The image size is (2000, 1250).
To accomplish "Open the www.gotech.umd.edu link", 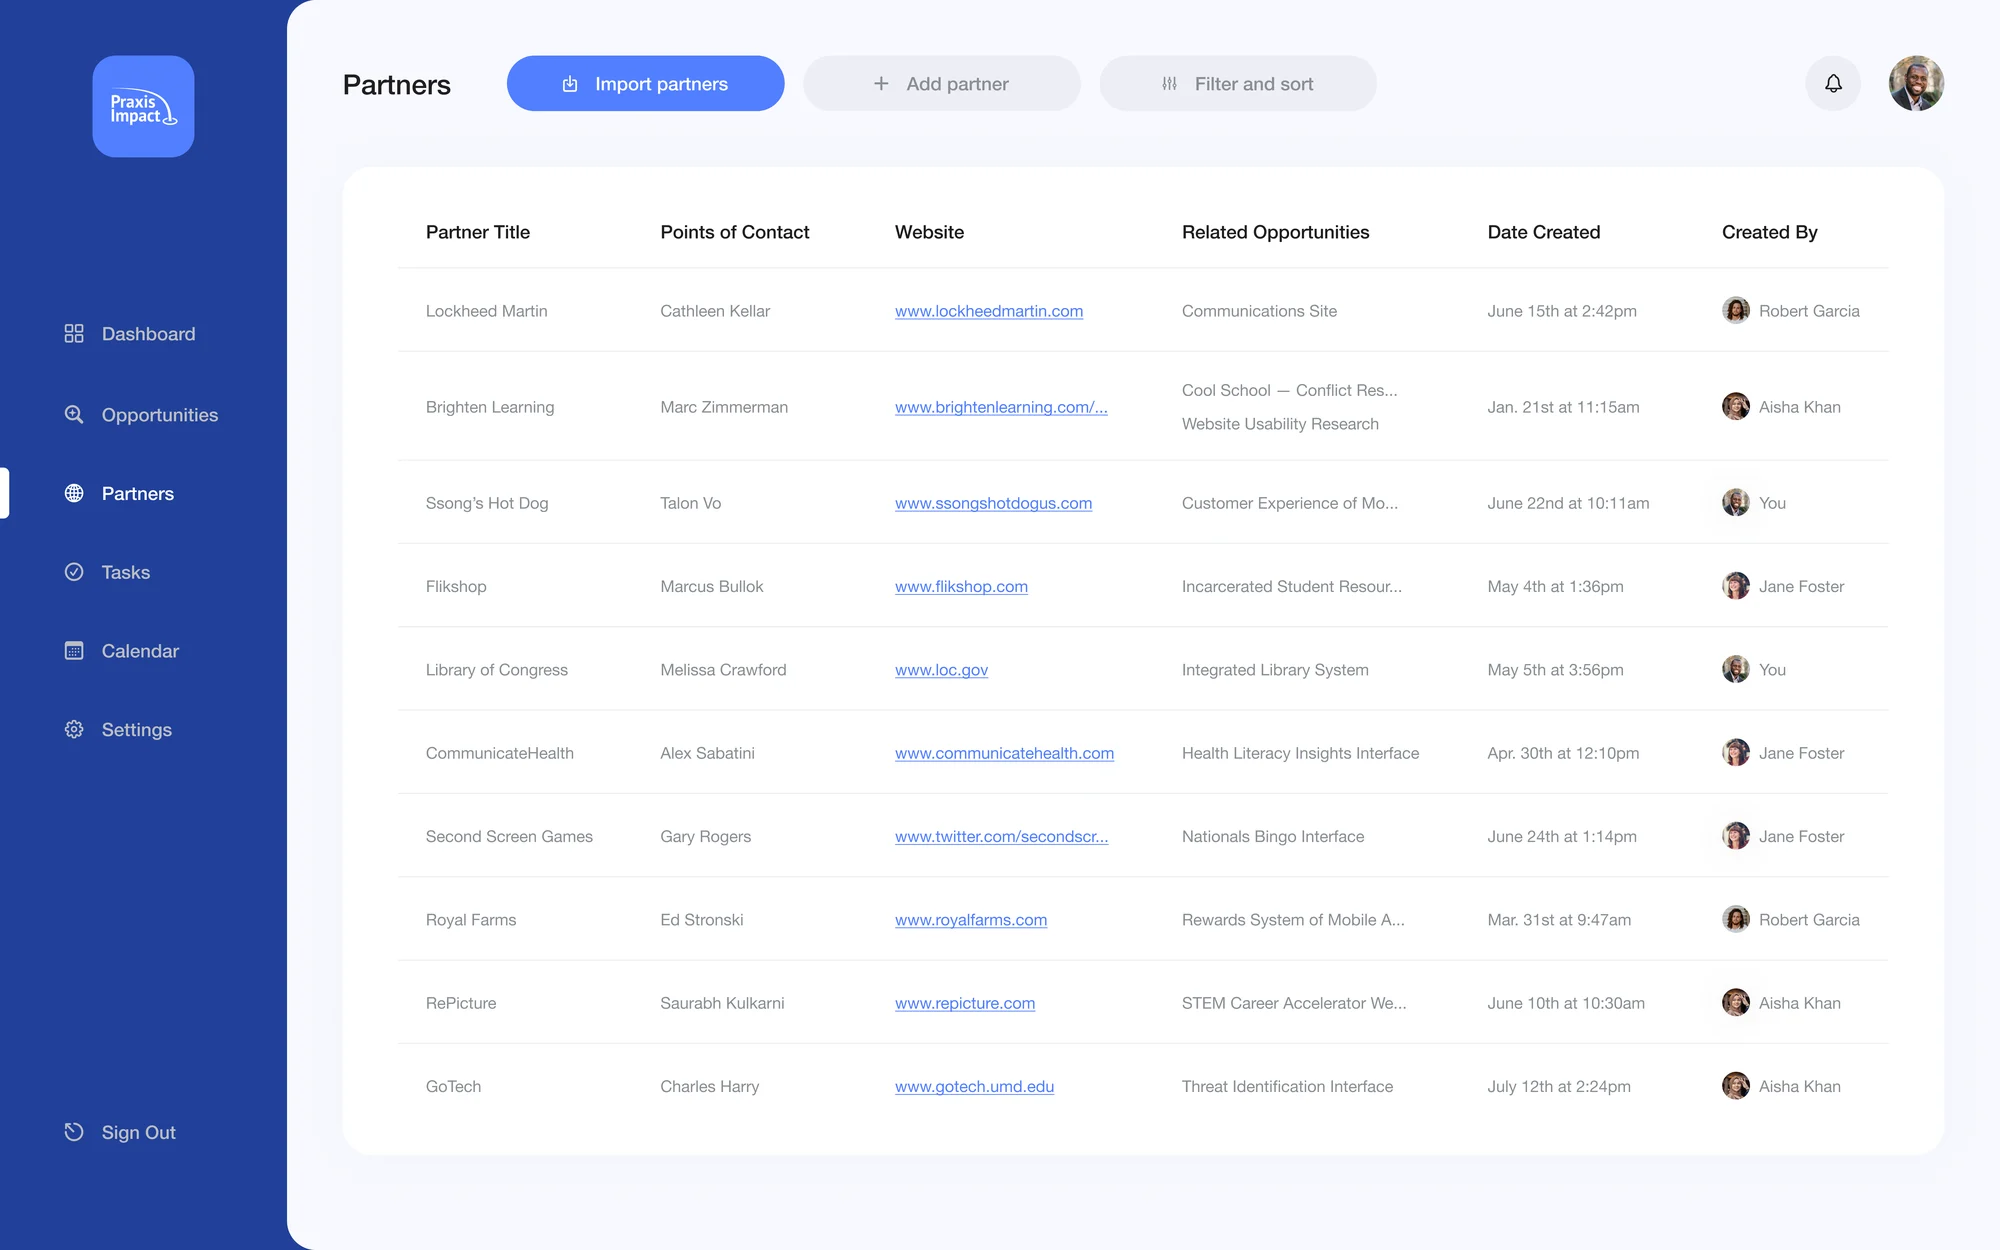I will tap(974, 1086).
